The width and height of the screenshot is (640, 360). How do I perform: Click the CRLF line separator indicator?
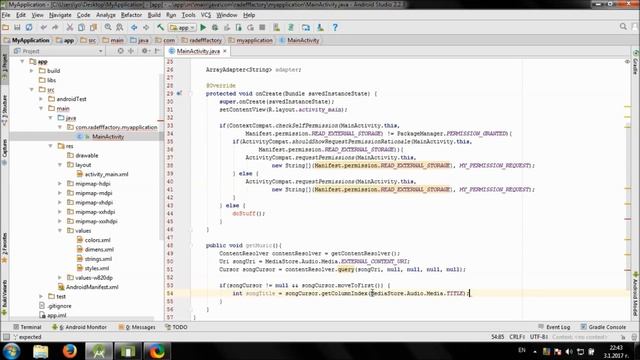[517, 337]
